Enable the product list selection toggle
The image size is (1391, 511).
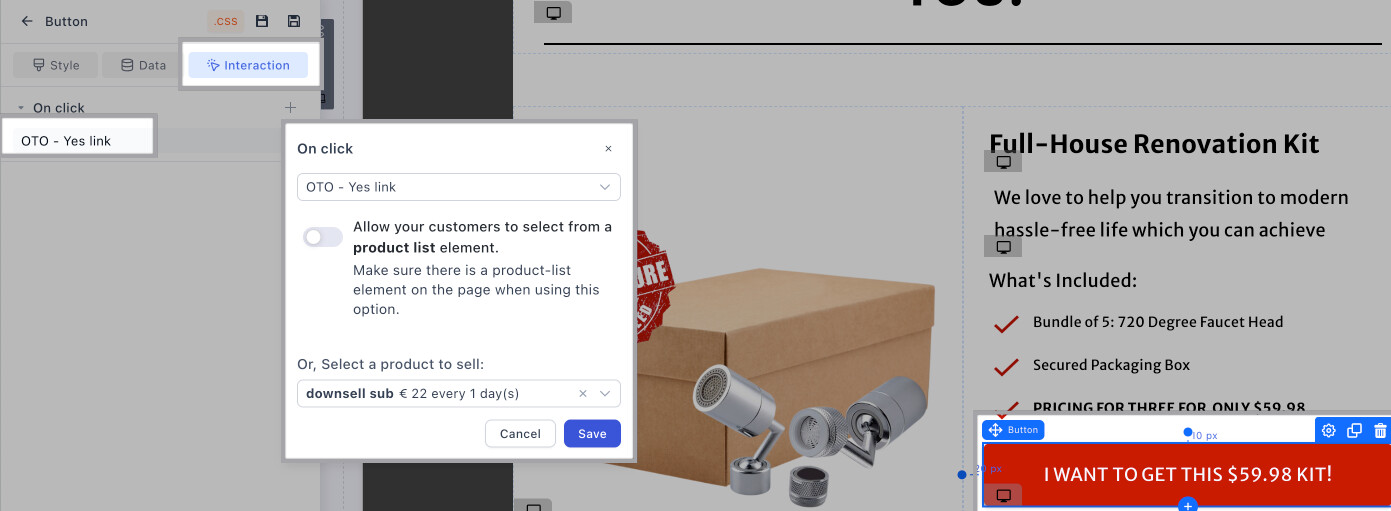pos(322,237)
